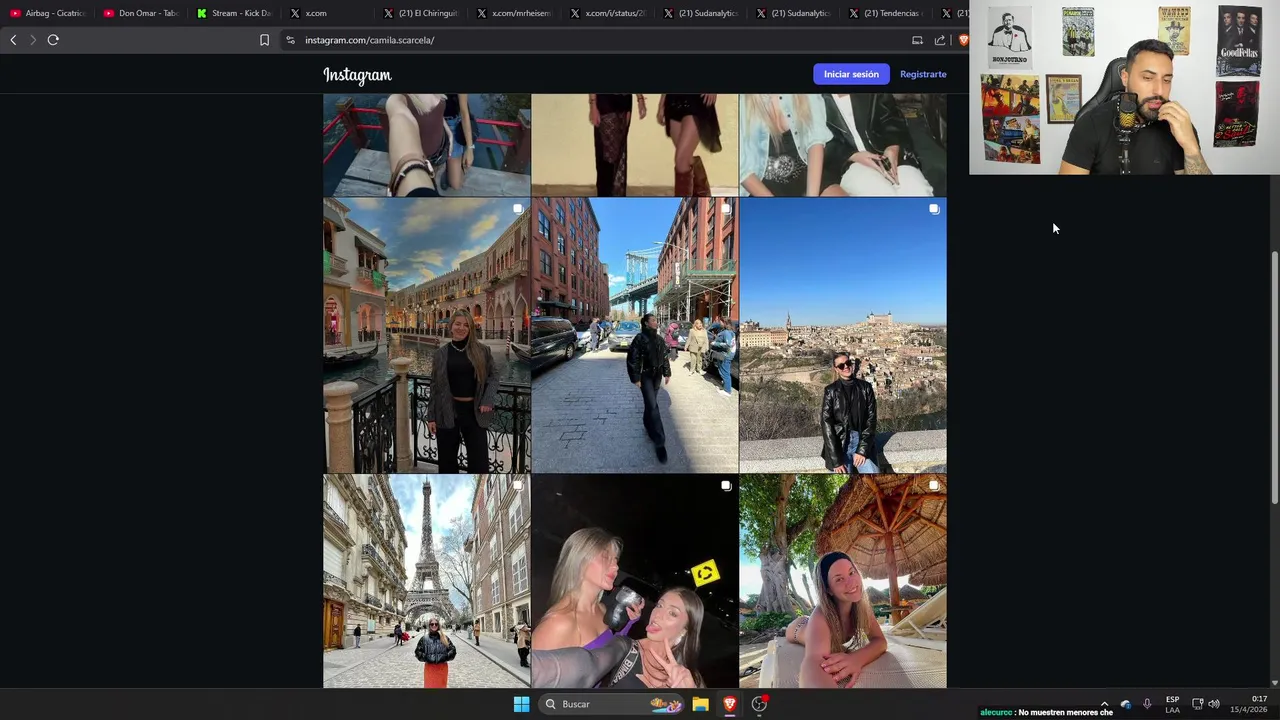The width and height of the screenshot is (1280, 720).
Task: Click the Registrarte link
Action: pos(923,74)
